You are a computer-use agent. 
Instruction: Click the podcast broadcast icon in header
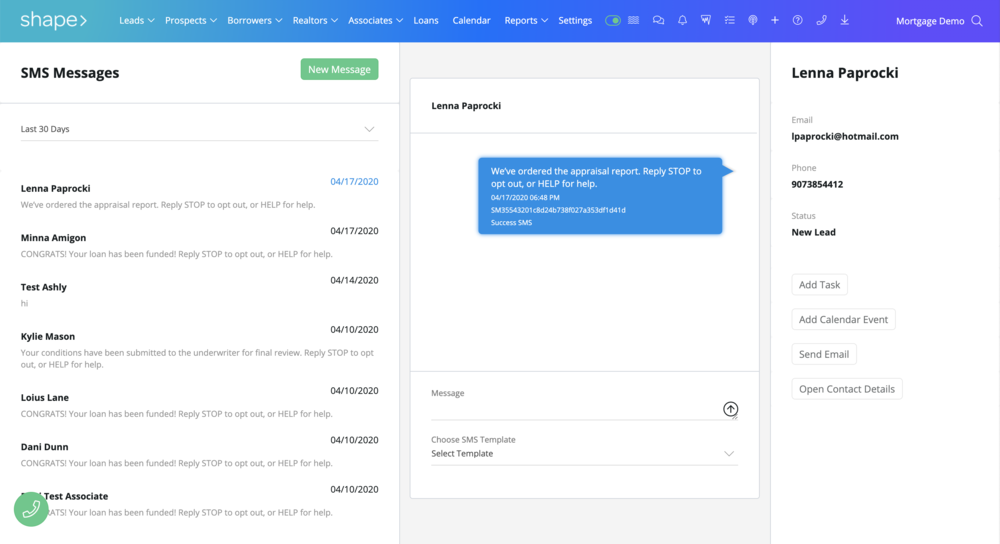pyautogui.click(x=753, y=20)
